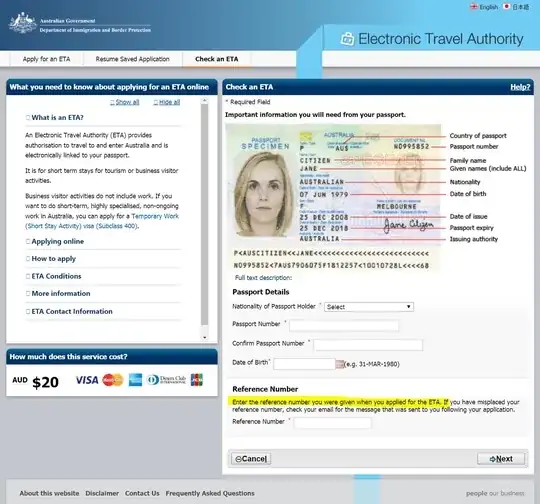Click the Passport Number input field

(344, 325)
